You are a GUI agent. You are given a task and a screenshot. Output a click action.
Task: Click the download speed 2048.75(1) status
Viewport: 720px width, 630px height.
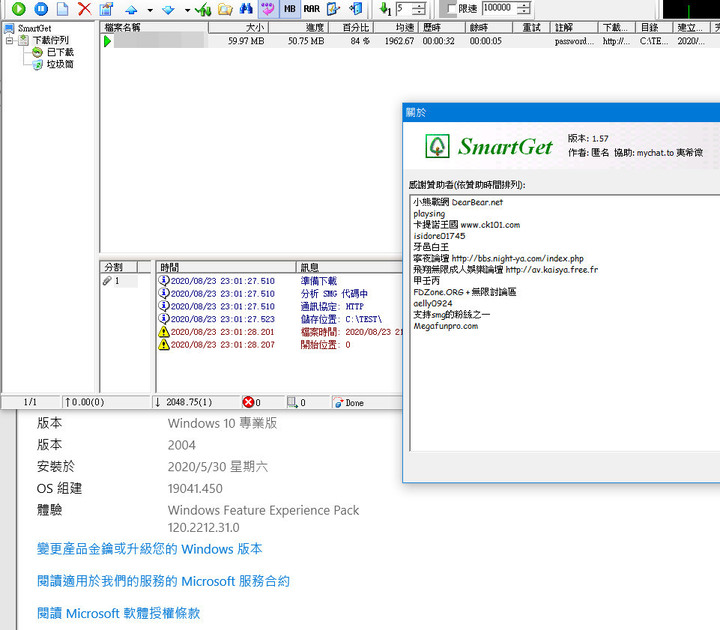pos(184,402)
